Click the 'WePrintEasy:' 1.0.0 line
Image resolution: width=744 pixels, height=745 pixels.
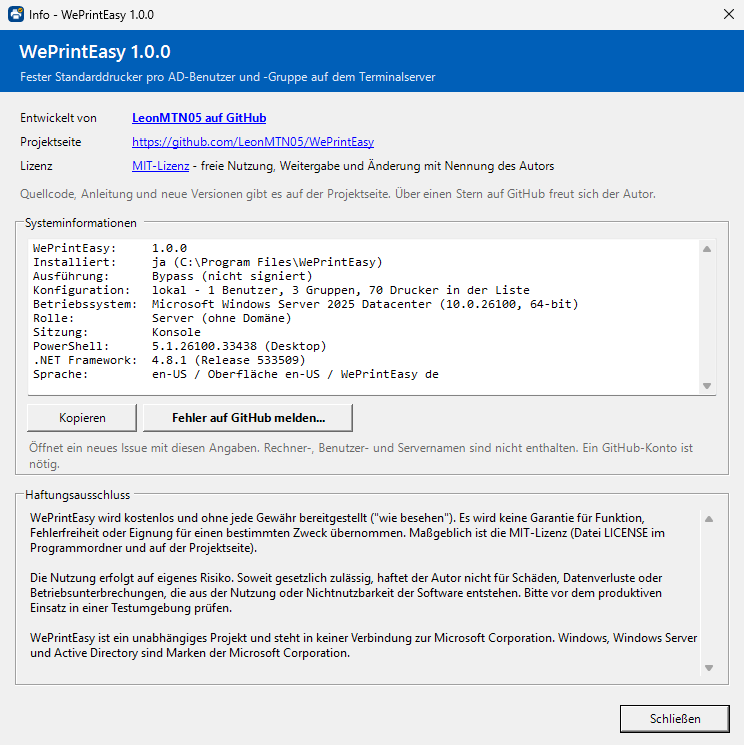coord(110,248)
